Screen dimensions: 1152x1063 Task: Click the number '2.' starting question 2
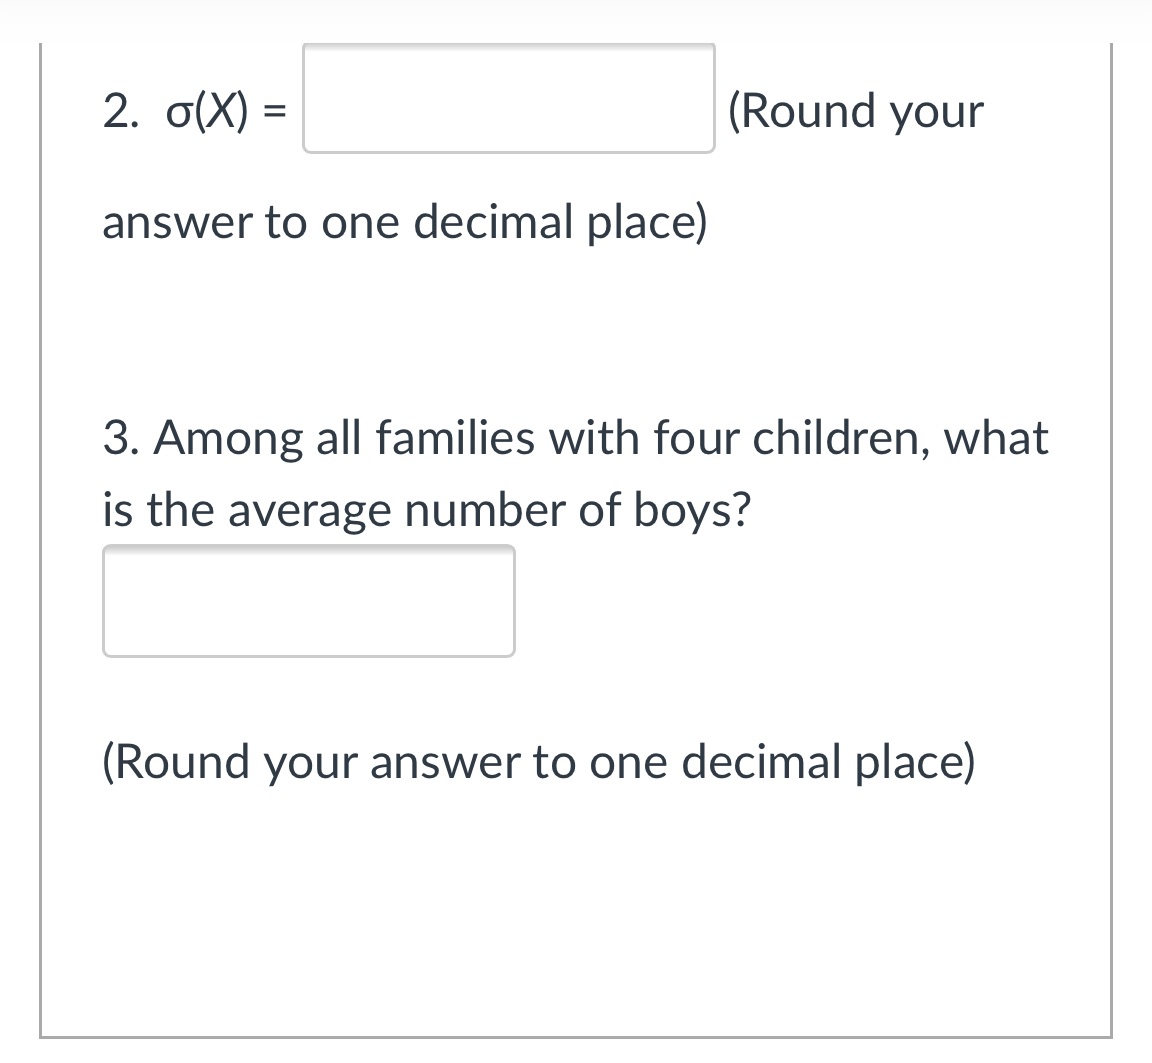[120, 112]
